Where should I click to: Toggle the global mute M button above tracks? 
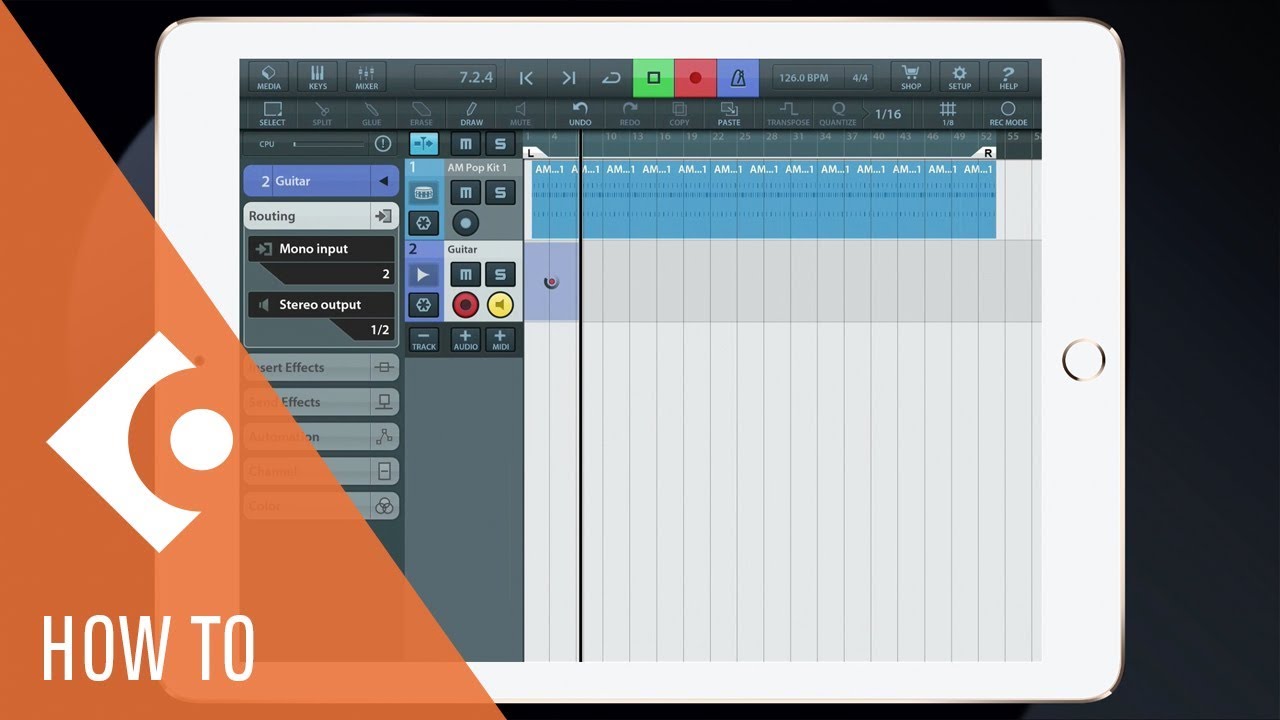pyautogui.click(x=465, y=144)
